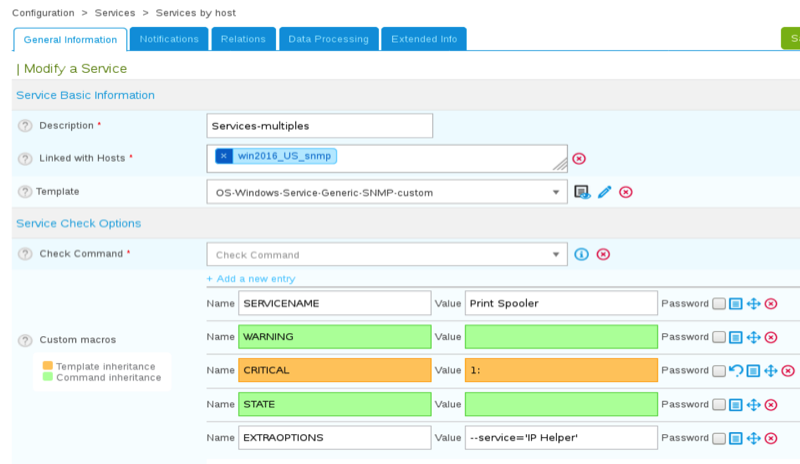Click the description icon on the WARNING macro row
Screen dimensions: 800x464
click(x=736, y=337)
